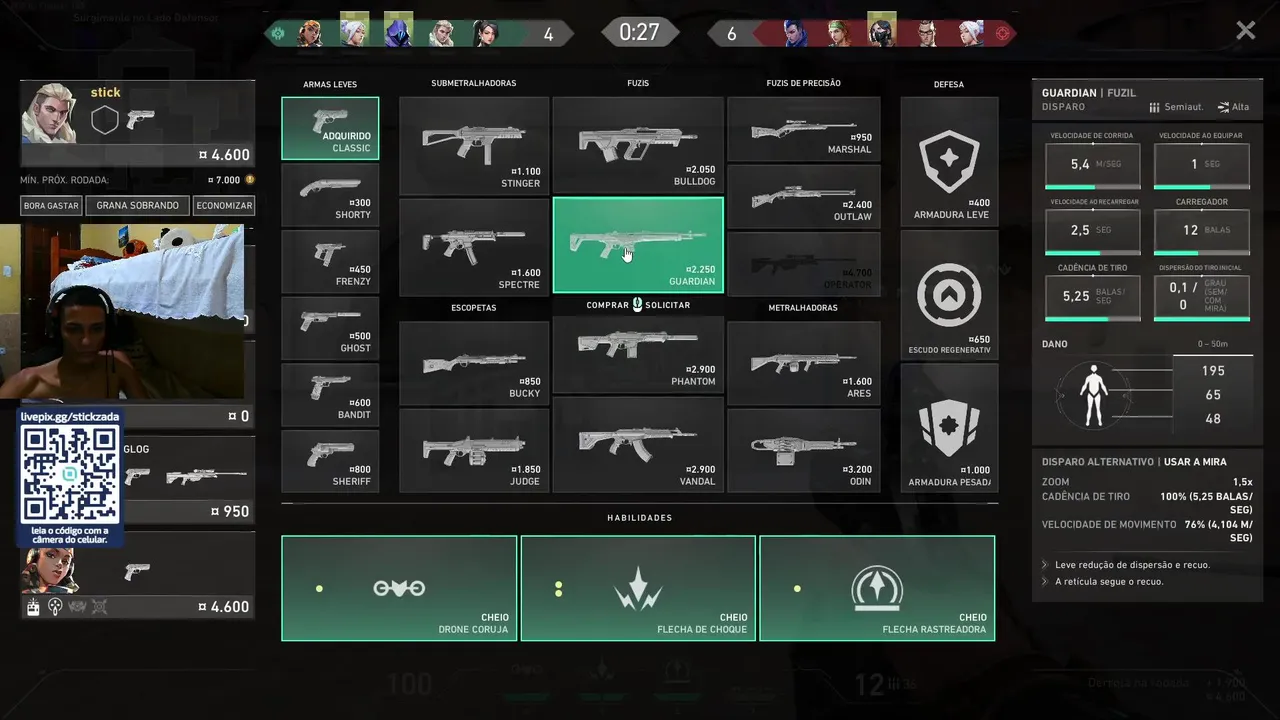Viewport: 1280px width, 720px height.
Task: Select the Drone Coruja ability
Action: point(399,588)
